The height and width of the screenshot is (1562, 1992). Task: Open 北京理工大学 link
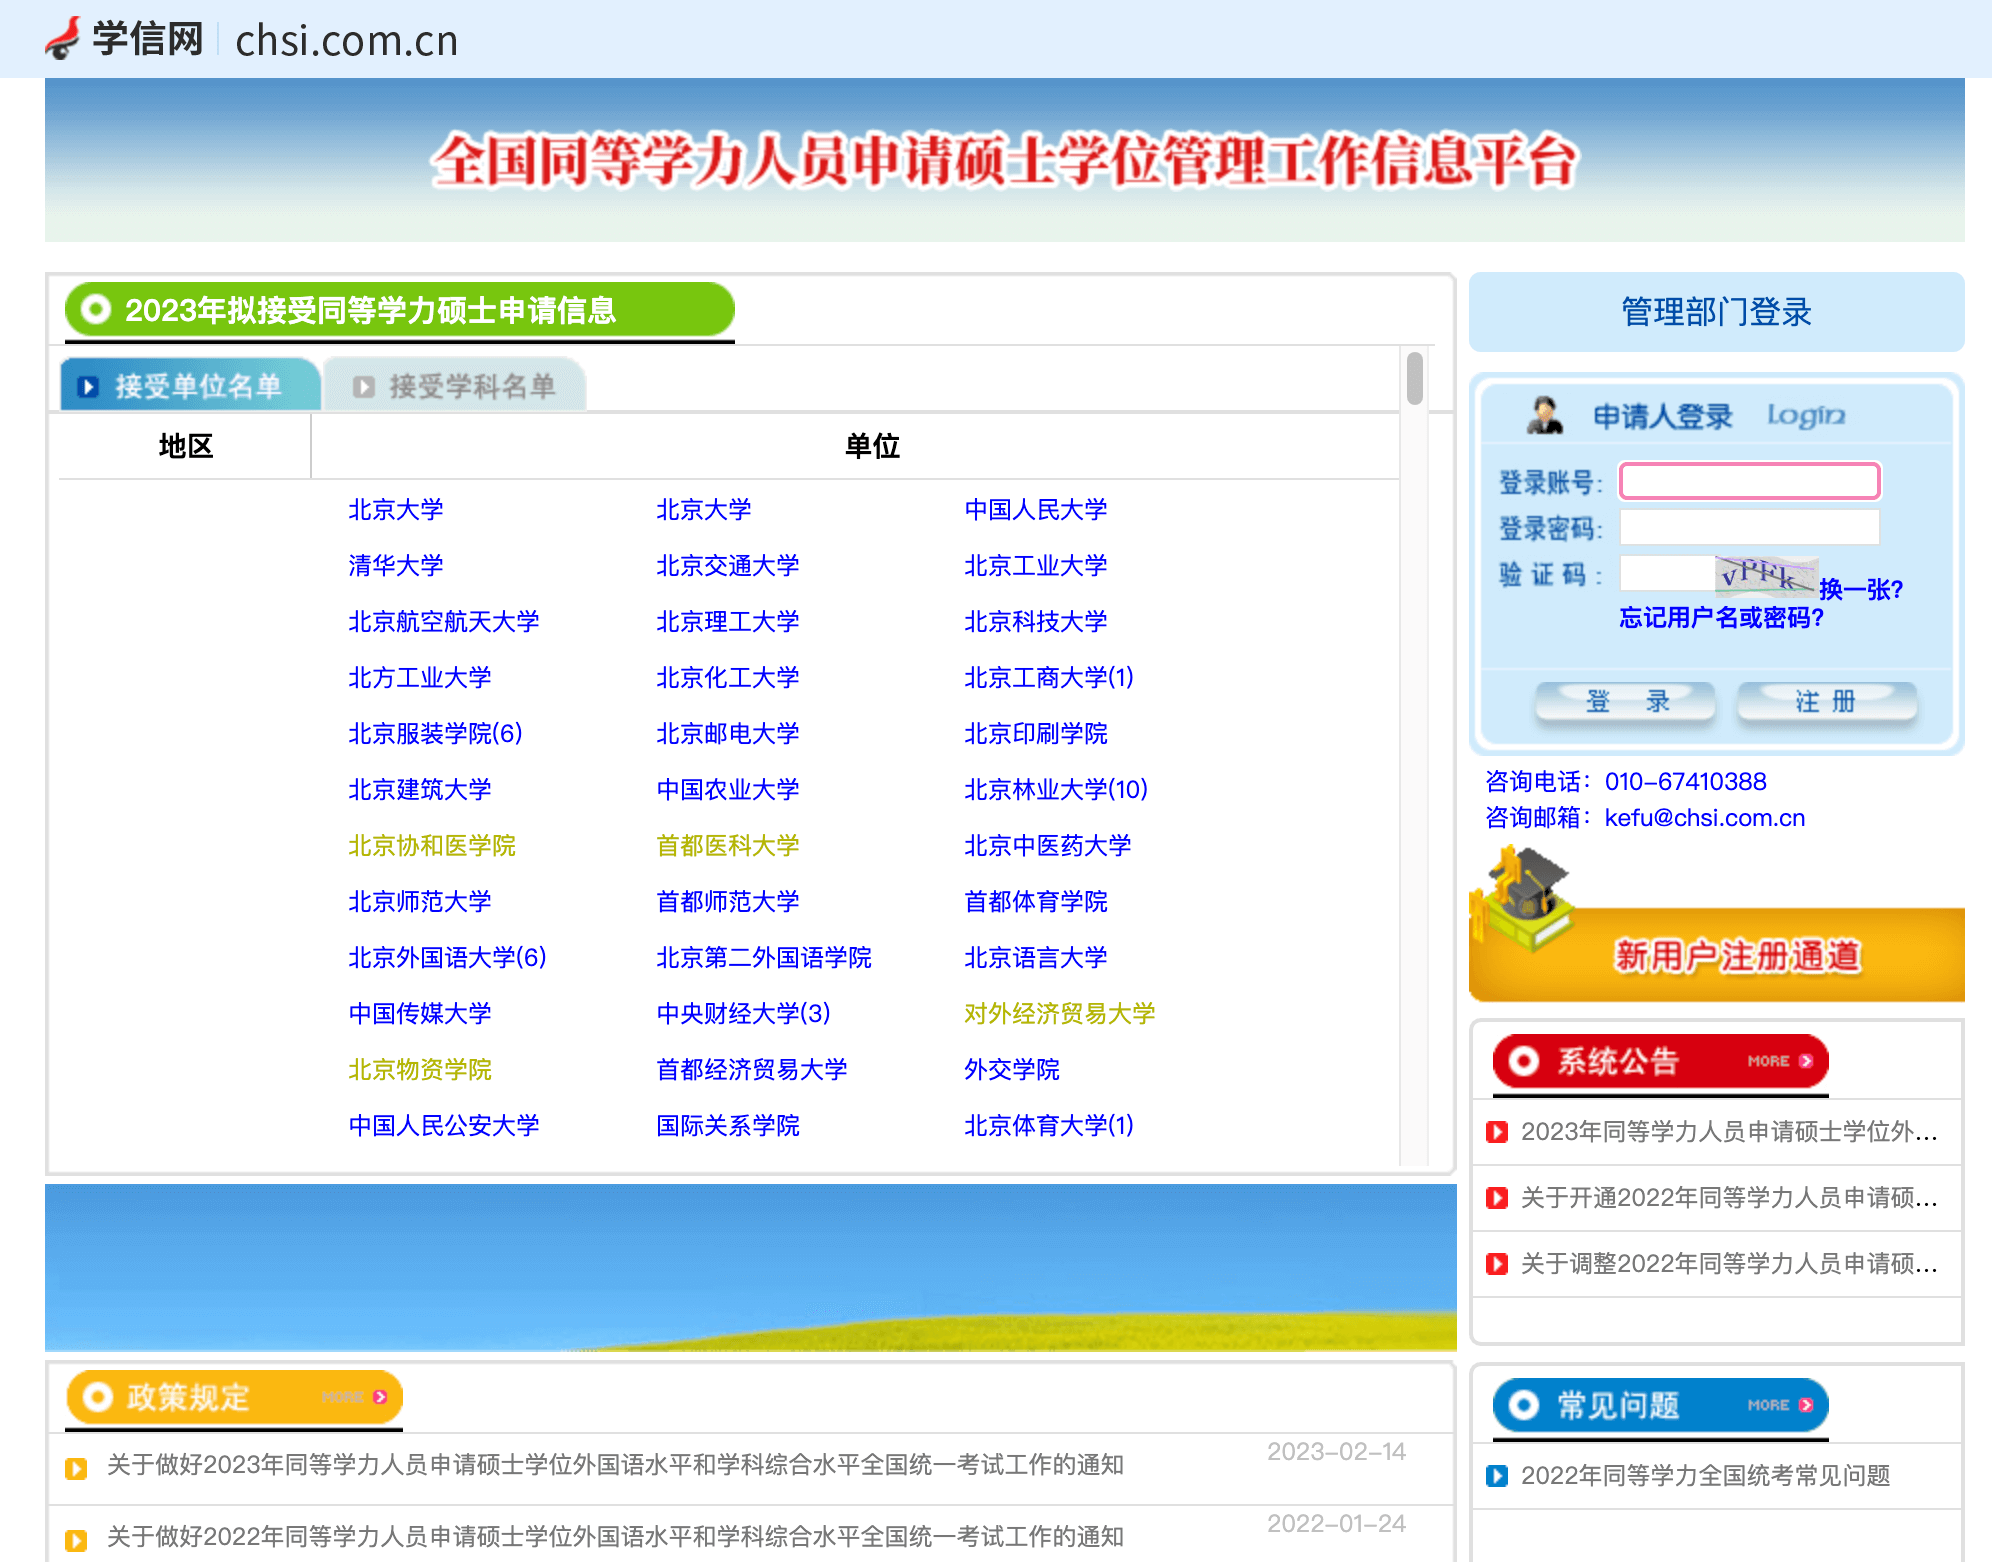point(728,622)
